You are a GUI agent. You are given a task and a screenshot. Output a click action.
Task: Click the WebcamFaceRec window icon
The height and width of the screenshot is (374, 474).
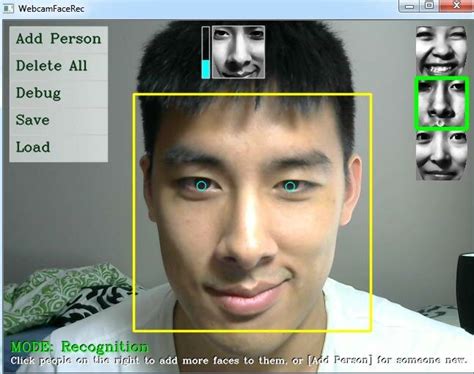click(8, 8)
